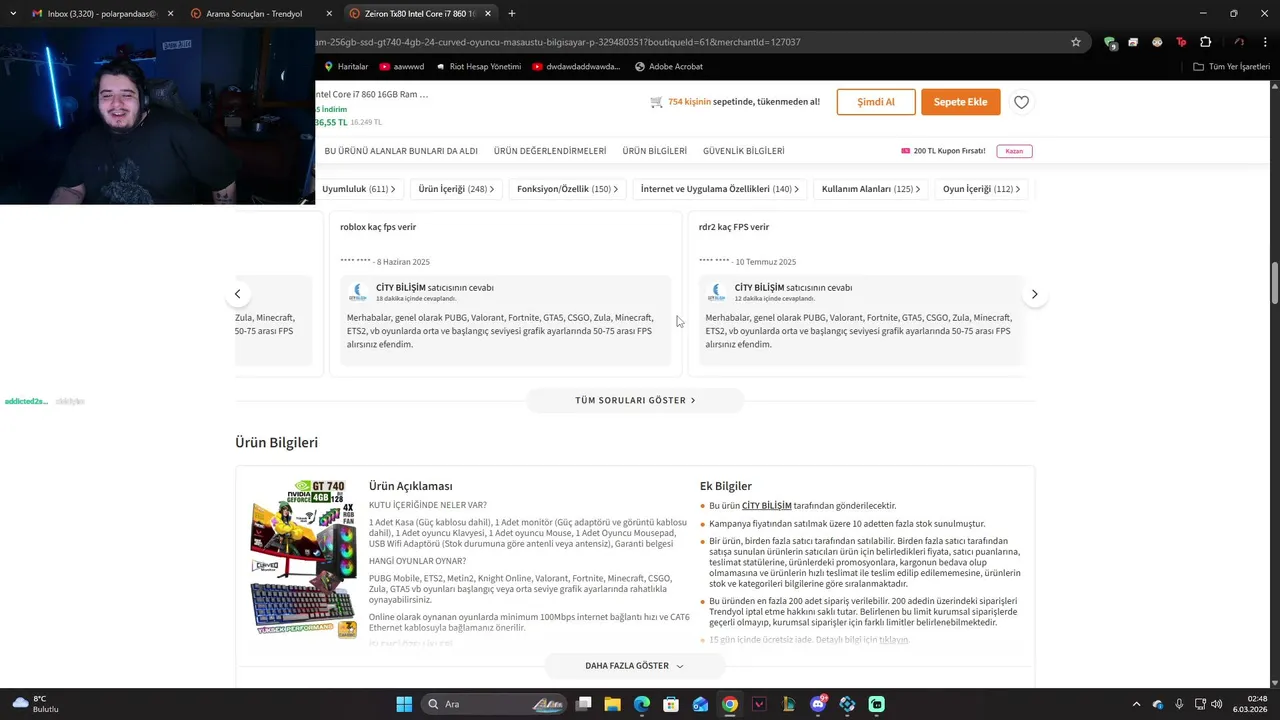Open Valorant from the taskbar
This screenshot has width=1280, height=720.
click(759, 704)
